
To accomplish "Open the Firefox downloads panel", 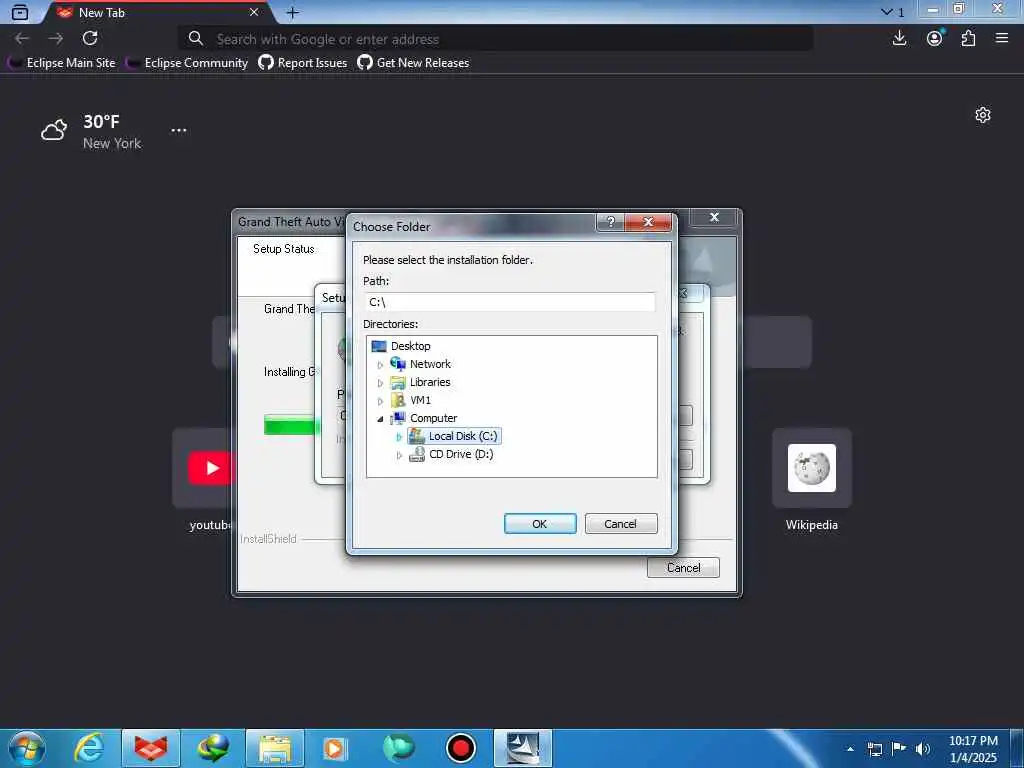I will (899, 39).
